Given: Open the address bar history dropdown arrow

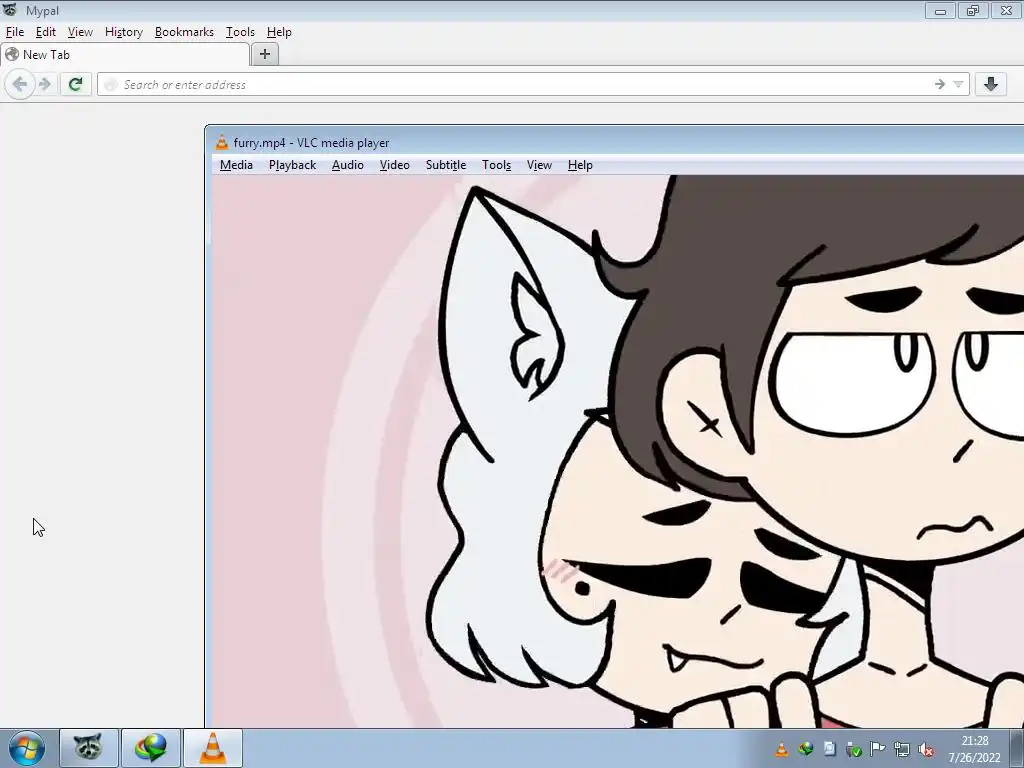Looking at the screenshot, I should pyautogui.click(x=958, y=84).
